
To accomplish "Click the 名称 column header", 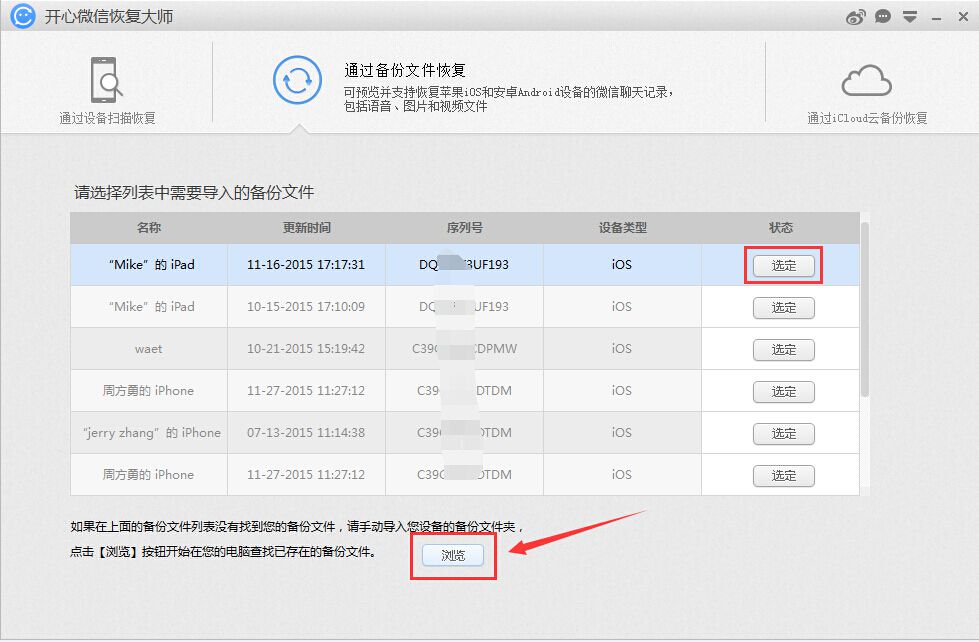I will point(149,228).
